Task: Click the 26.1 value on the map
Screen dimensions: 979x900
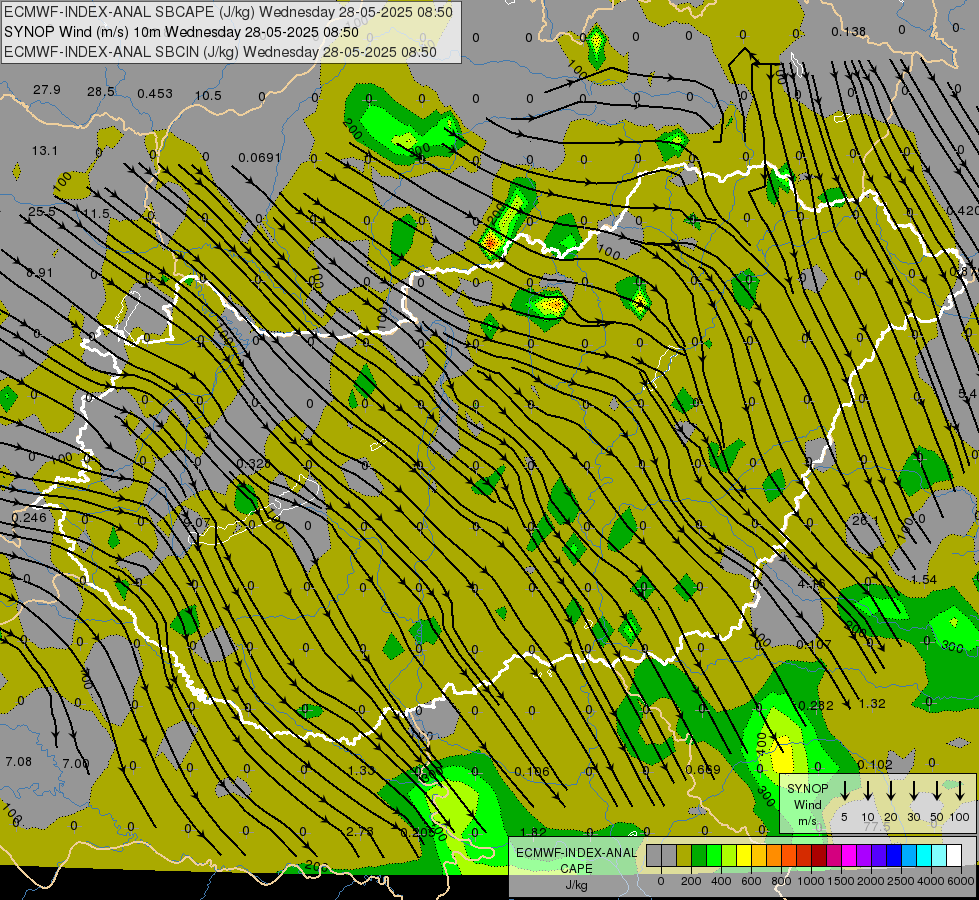Action: click(865, 520)
